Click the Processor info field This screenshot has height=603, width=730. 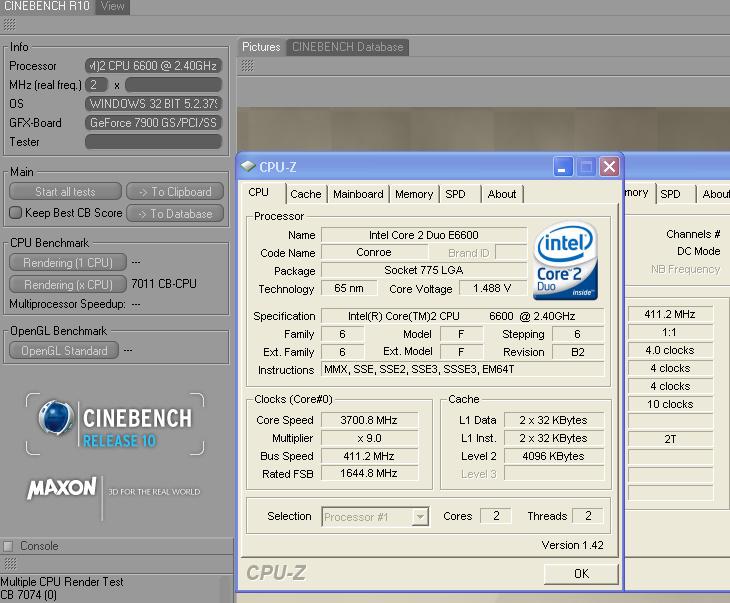[153, 66]
